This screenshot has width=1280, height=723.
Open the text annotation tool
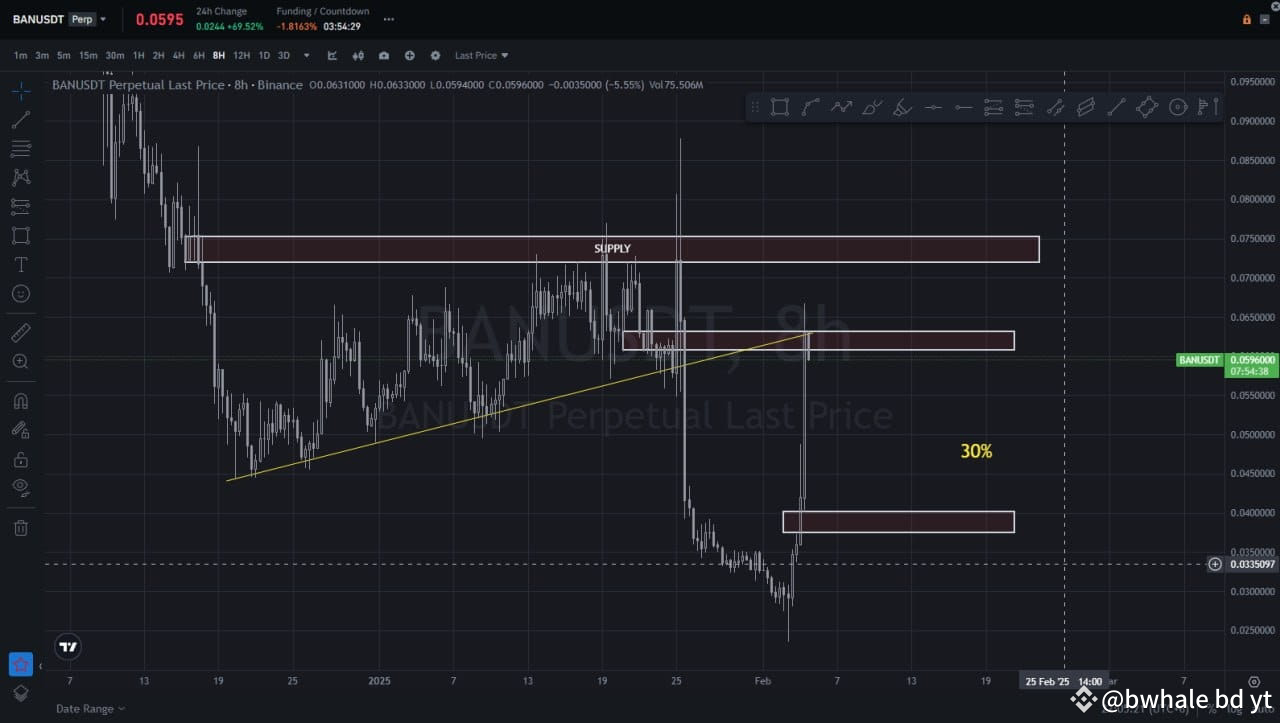tap(20, 264)
